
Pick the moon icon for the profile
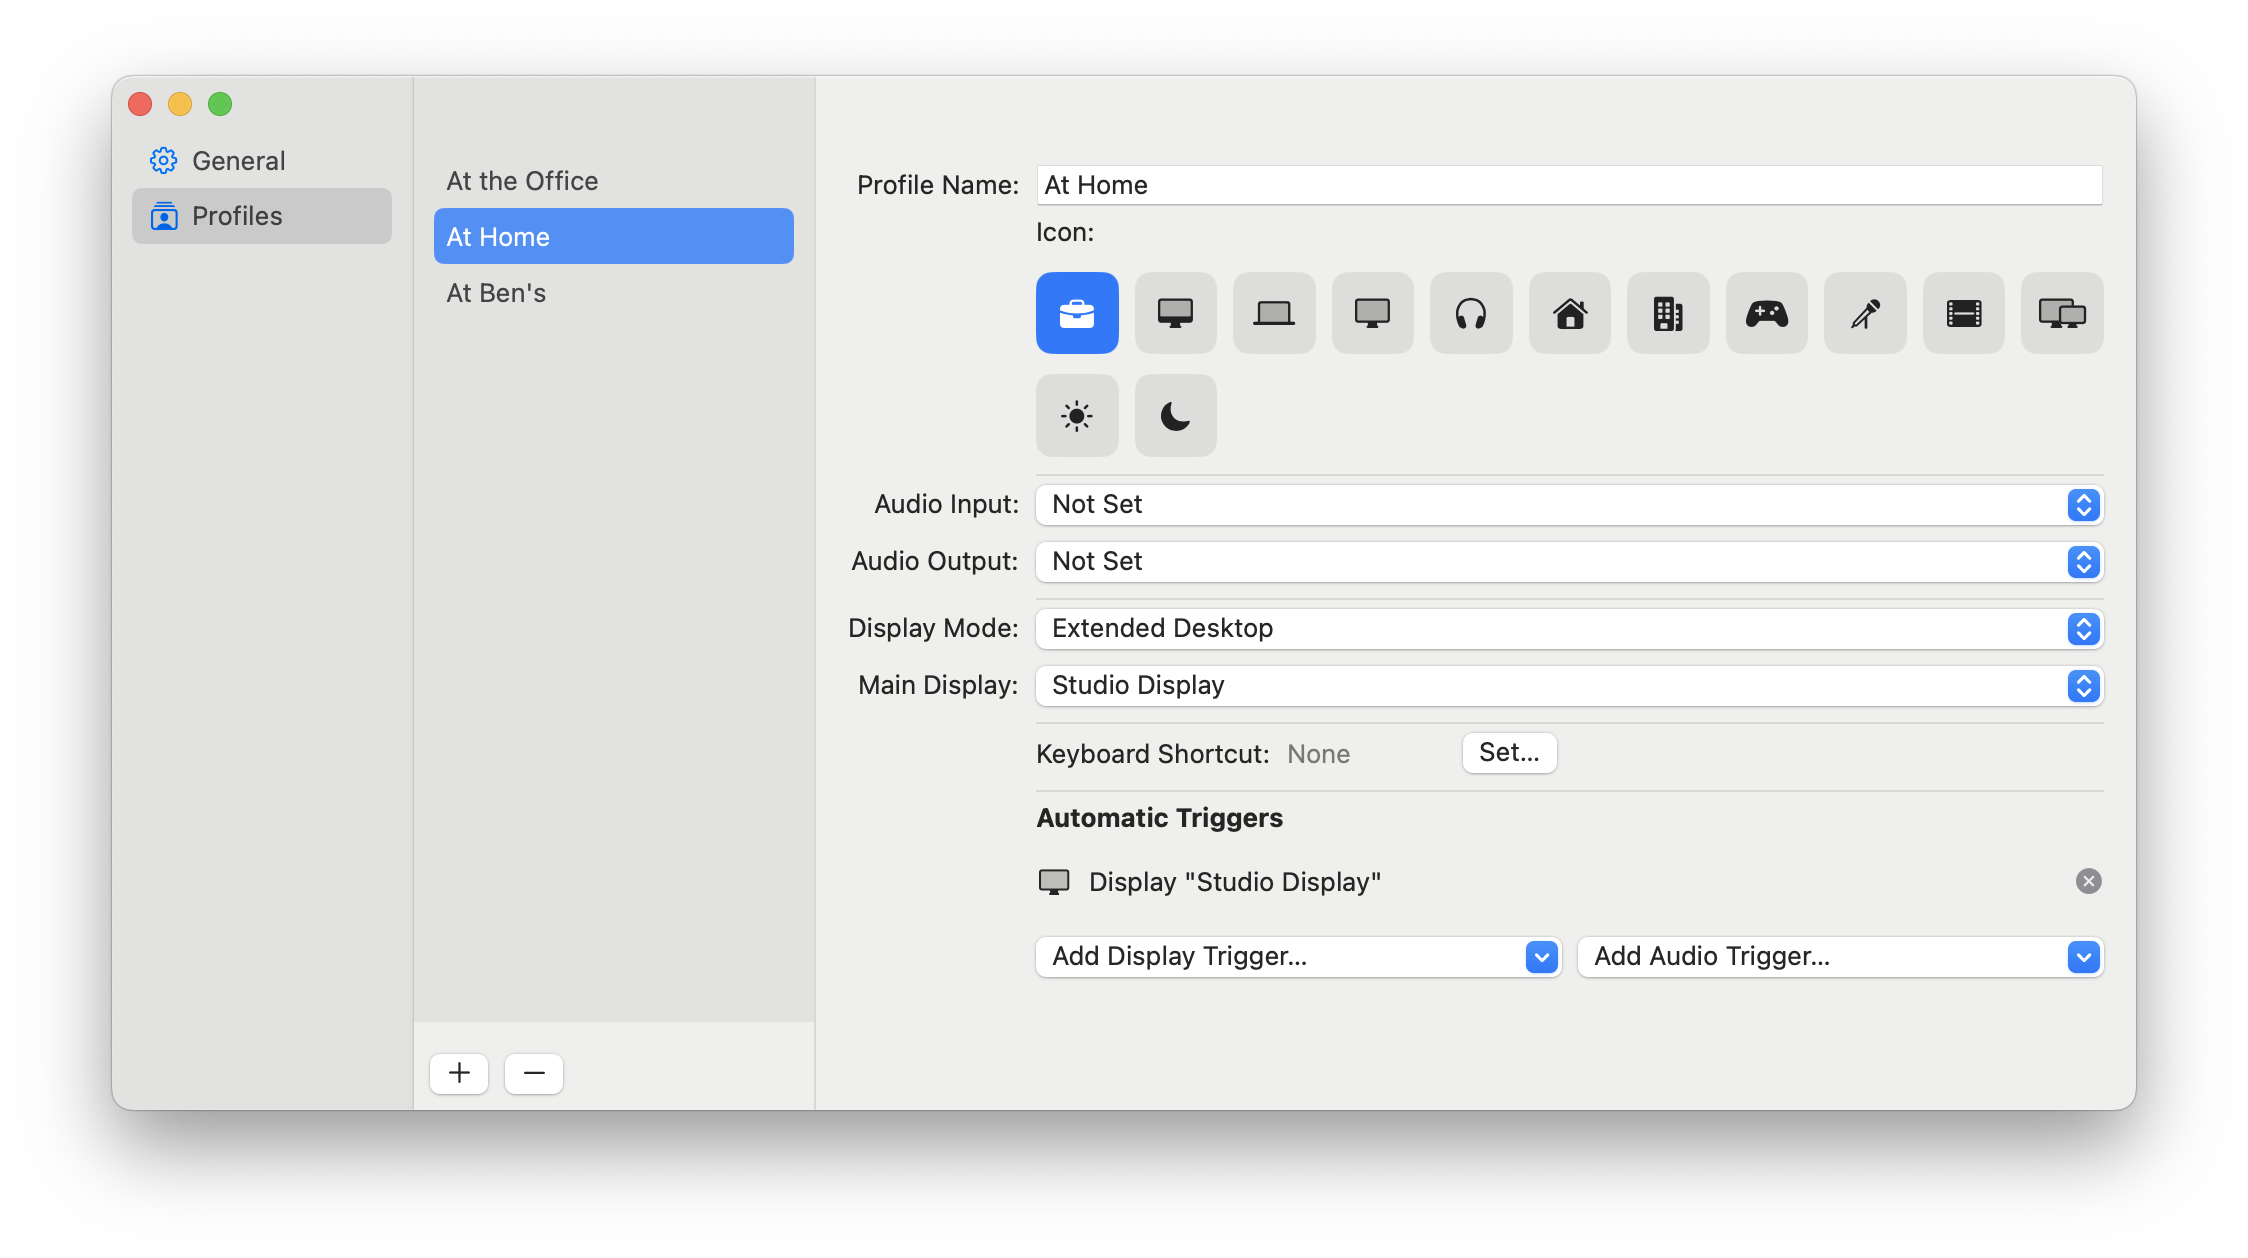pyautogui.click(x=1175, y=415)
